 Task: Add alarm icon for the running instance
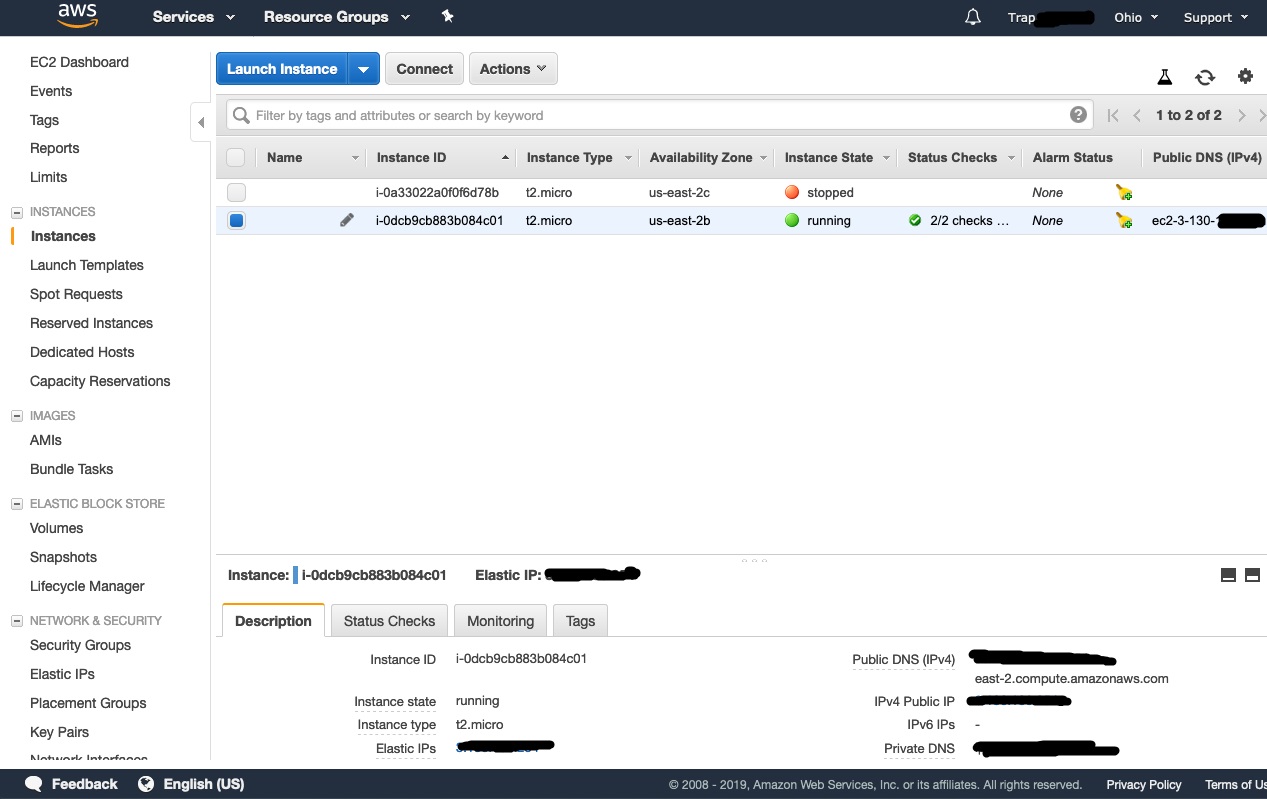coord(1124,220)
